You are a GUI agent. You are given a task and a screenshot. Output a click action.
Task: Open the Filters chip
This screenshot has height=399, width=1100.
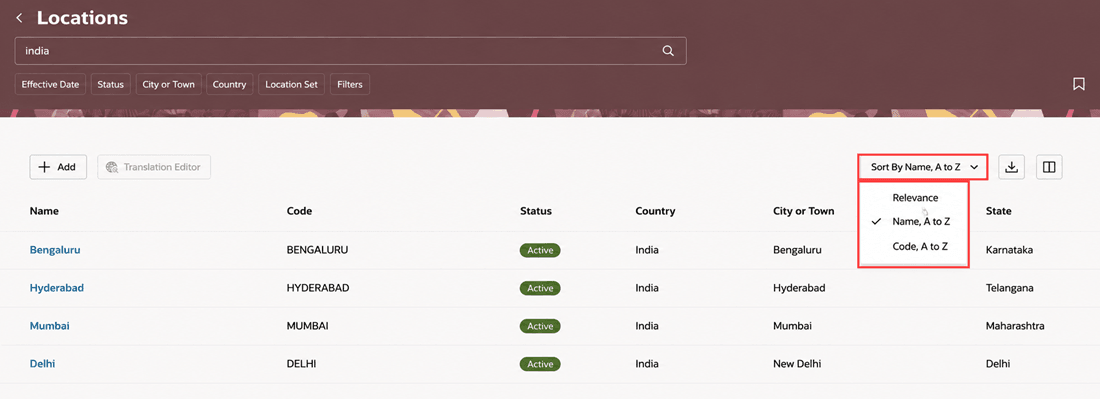tap(349, 84)
